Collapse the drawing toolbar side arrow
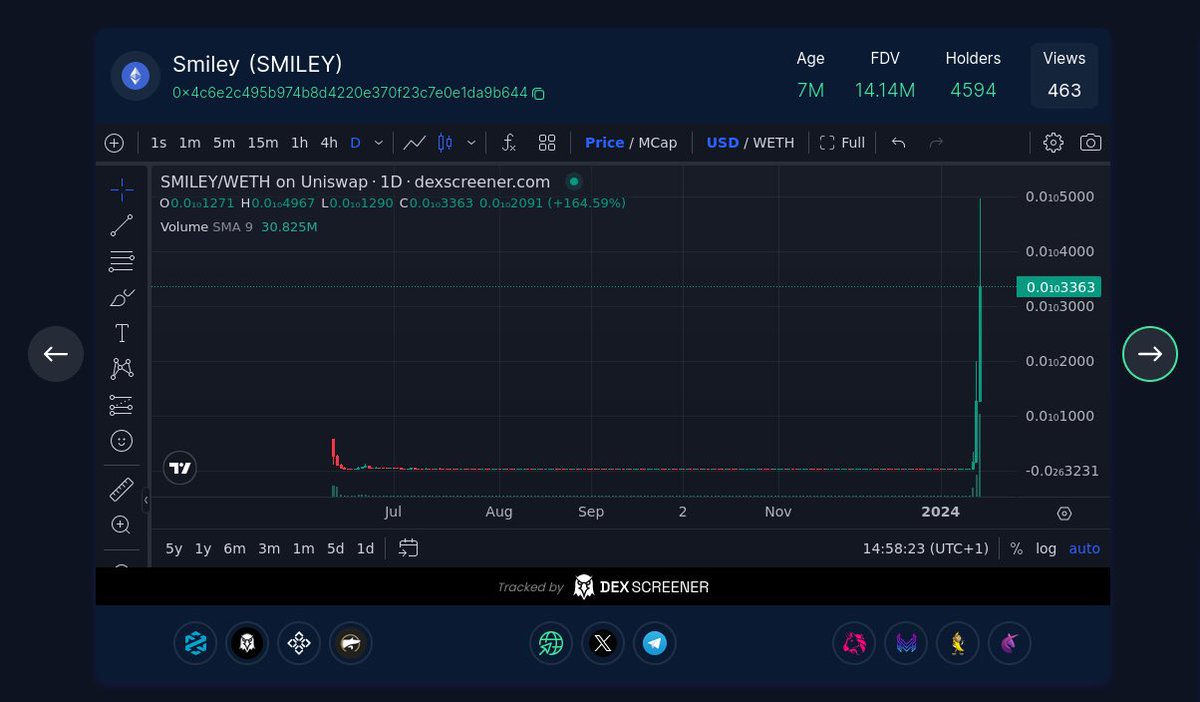 click(146, 499)
